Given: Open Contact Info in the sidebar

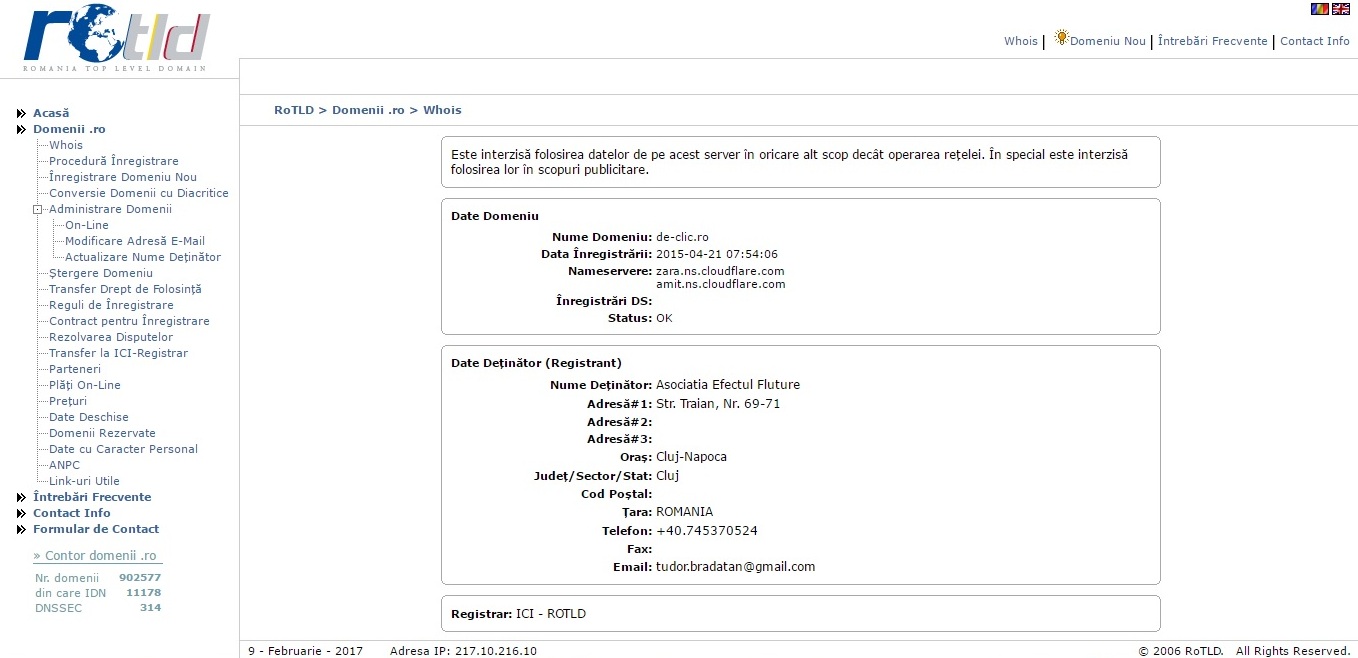Looking at the screenshot, I should coord(72,514).
